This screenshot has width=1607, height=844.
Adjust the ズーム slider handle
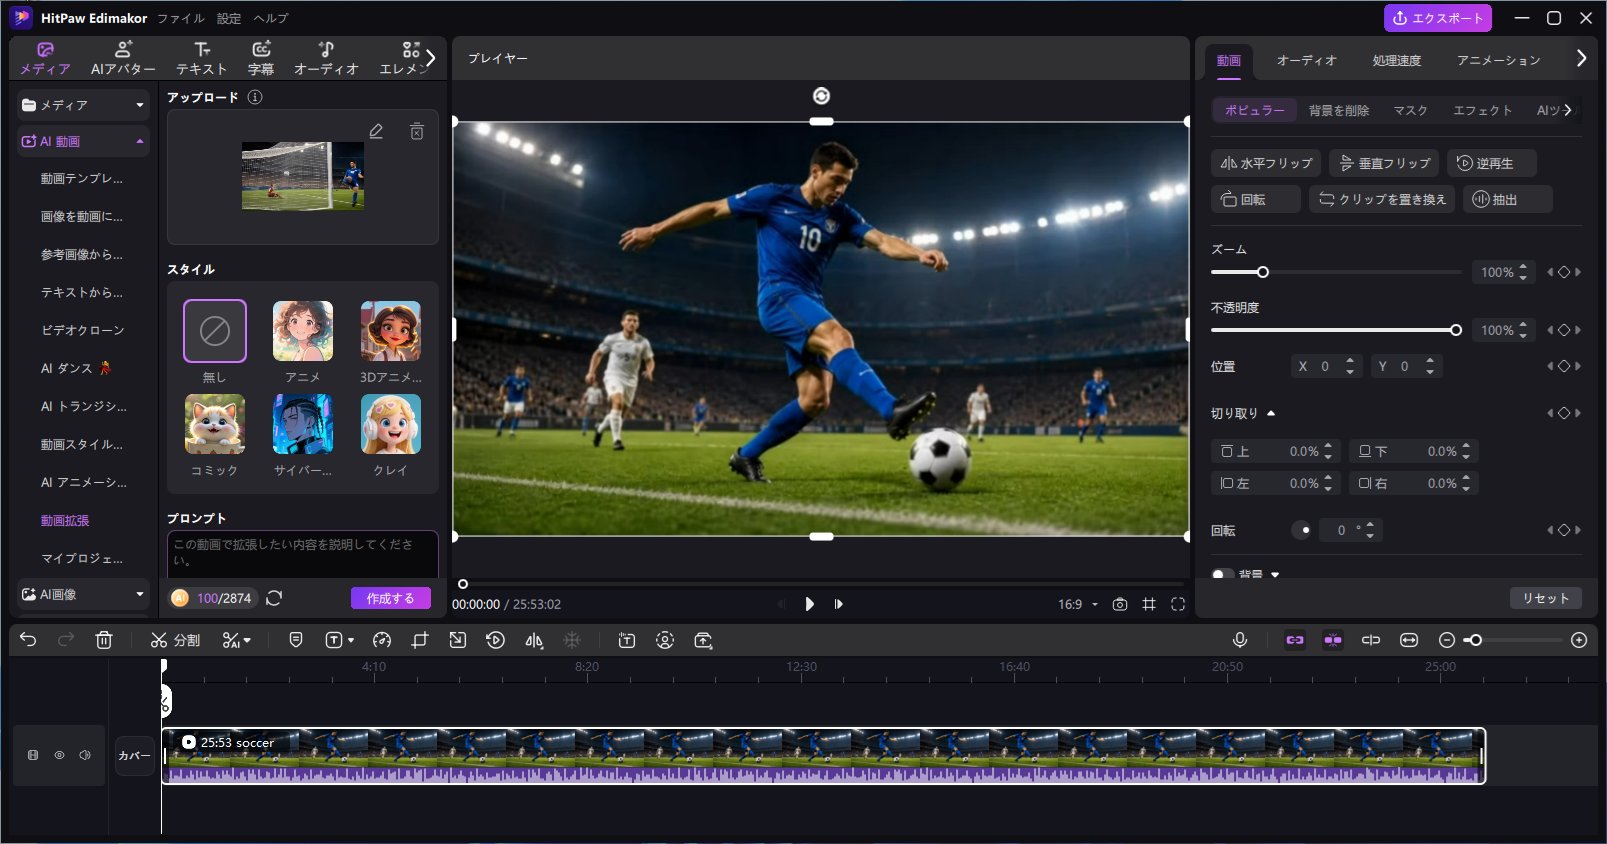[x=1263, y=272]
